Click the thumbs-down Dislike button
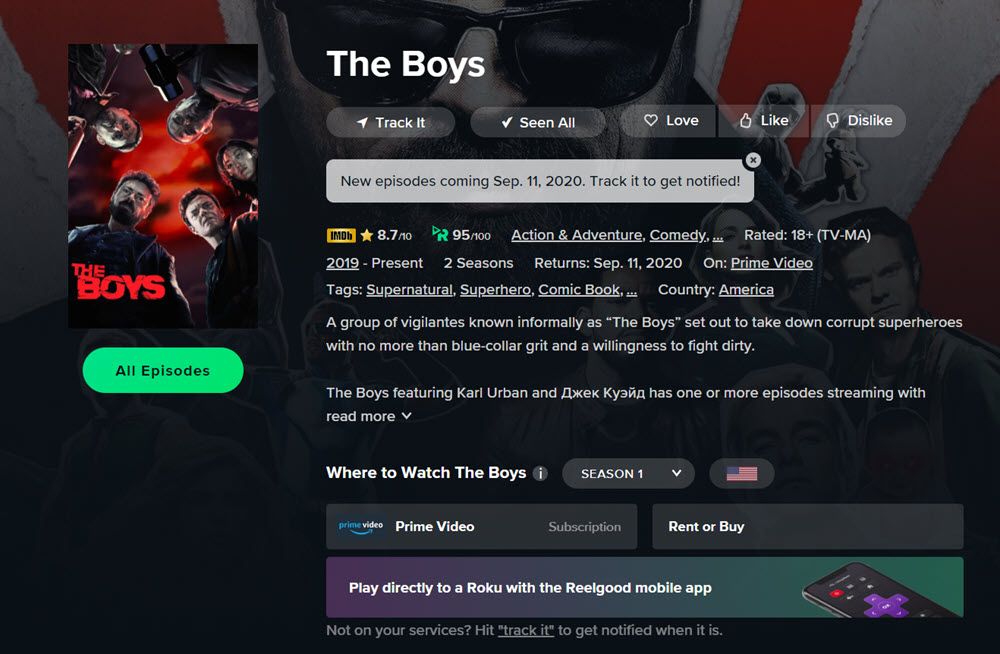This screenshot has height=654, width=1000. tap(858, 121)
